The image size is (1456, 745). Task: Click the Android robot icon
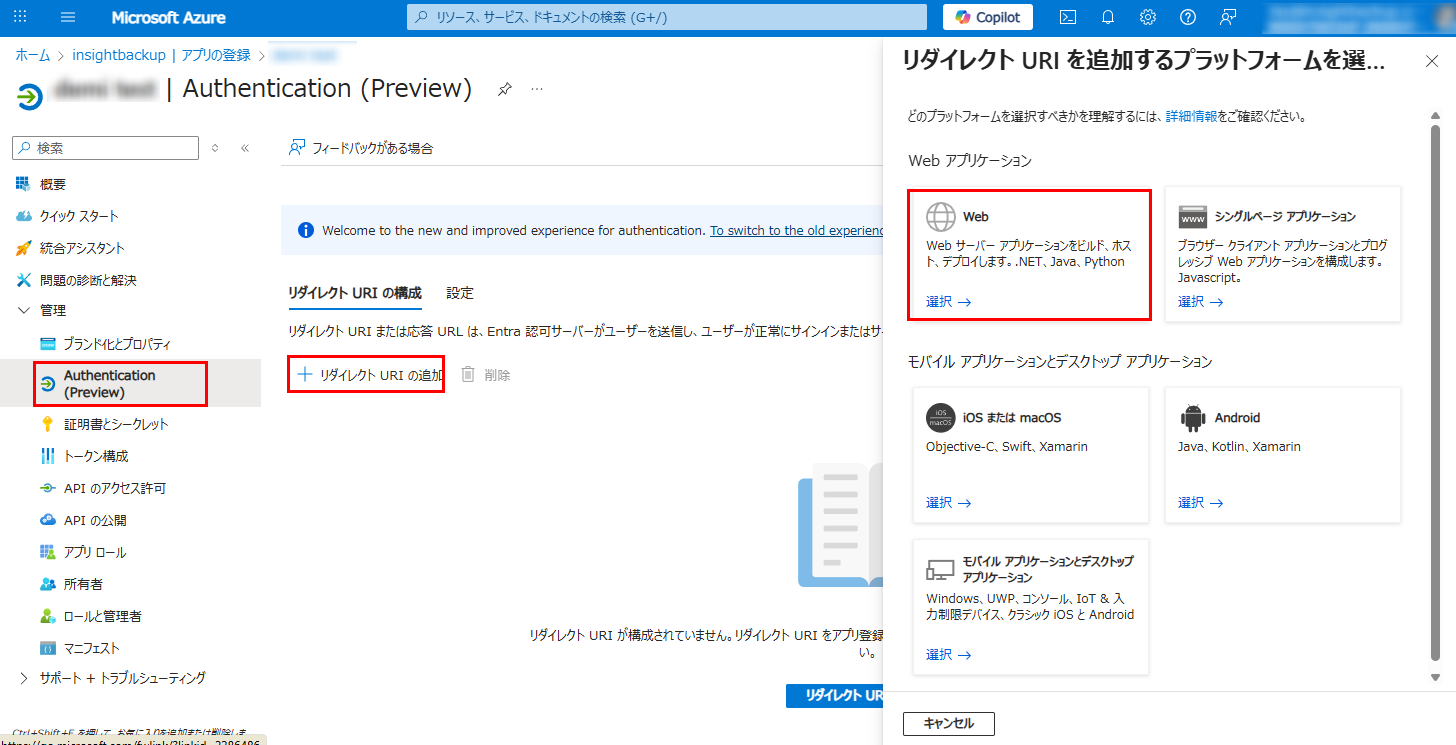(x=1193, y=418)
